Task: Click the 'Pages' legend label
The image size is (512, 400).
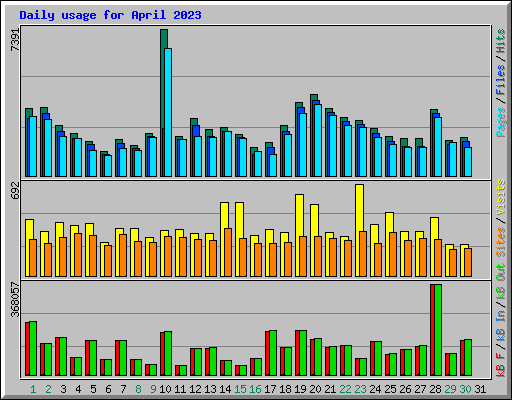Action: (500, 122)
